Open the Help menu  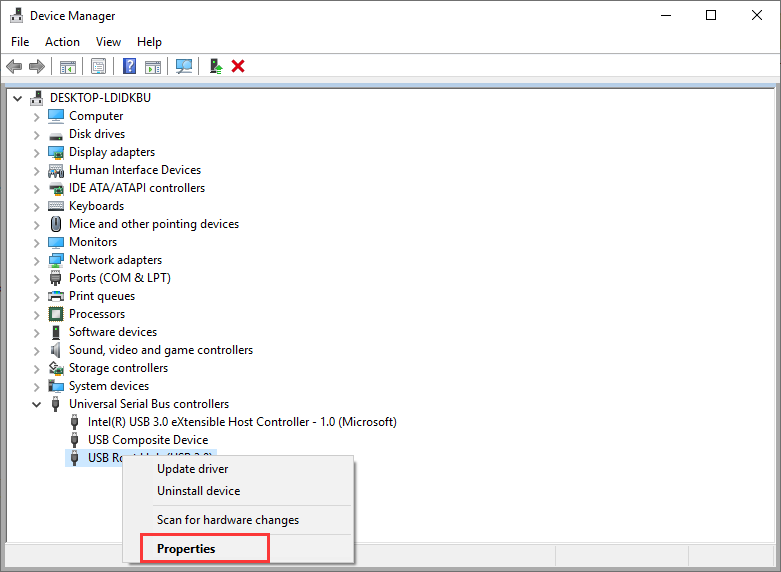[x=149, y=42]
